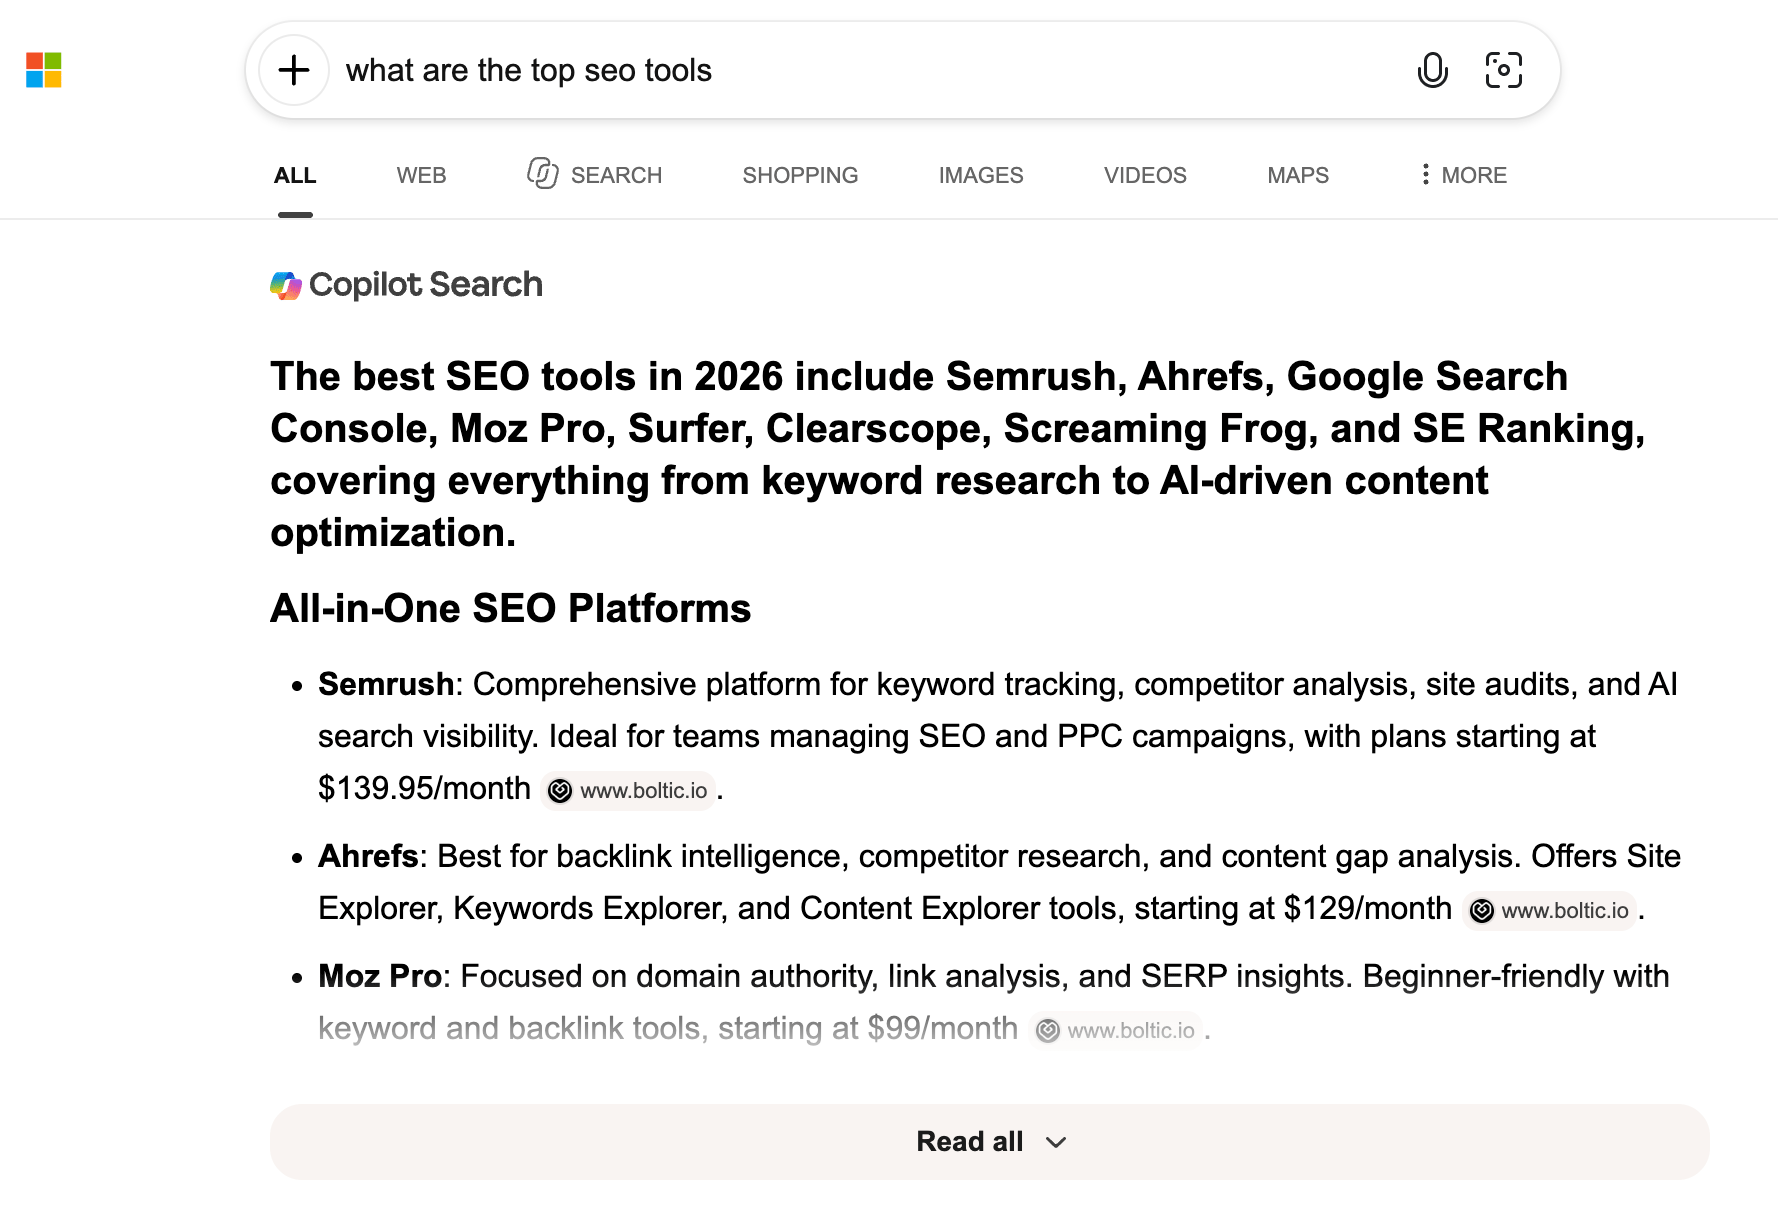Expand the answer with Read all
The image size is (1778, 1230).
[989, 1141]
